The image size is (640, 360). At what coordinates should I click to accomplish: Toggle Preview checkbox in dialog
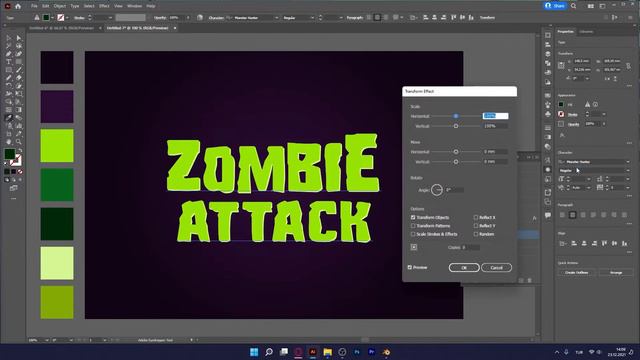click(410, 267)
